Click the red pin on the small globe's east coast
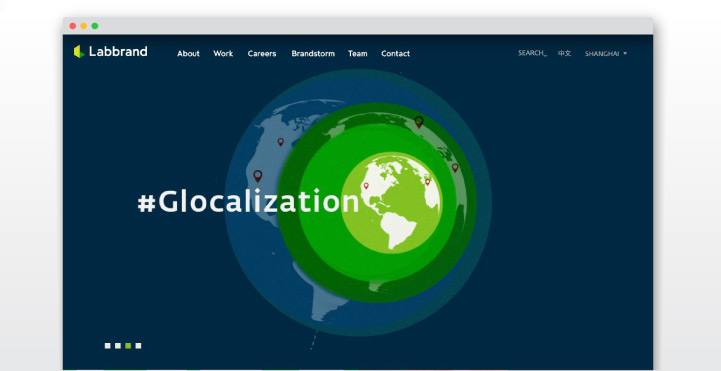The width and height of the screenshot is (721, 371). (x=427, y=182)
